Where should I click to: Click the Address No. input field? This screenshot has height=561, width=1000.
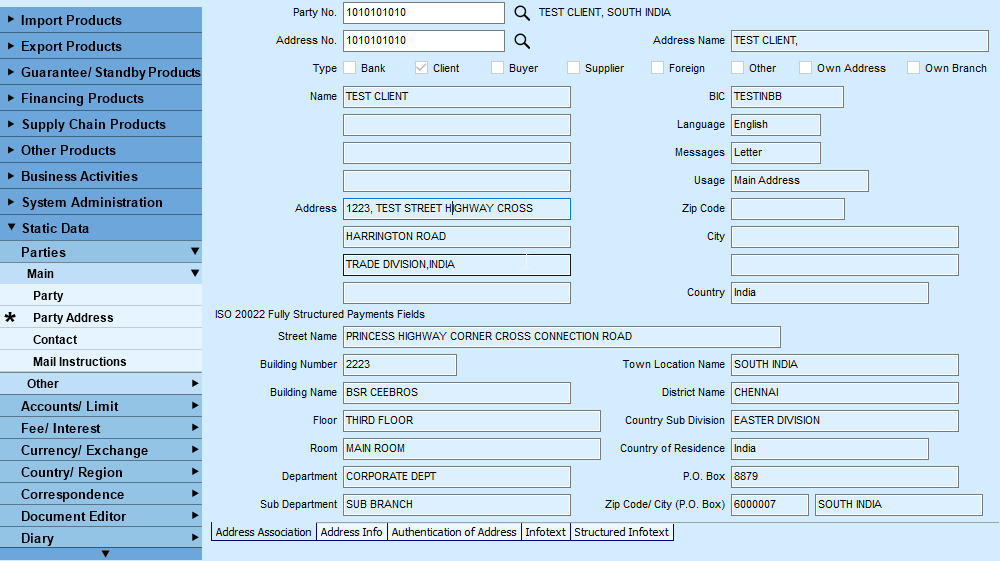423,41
